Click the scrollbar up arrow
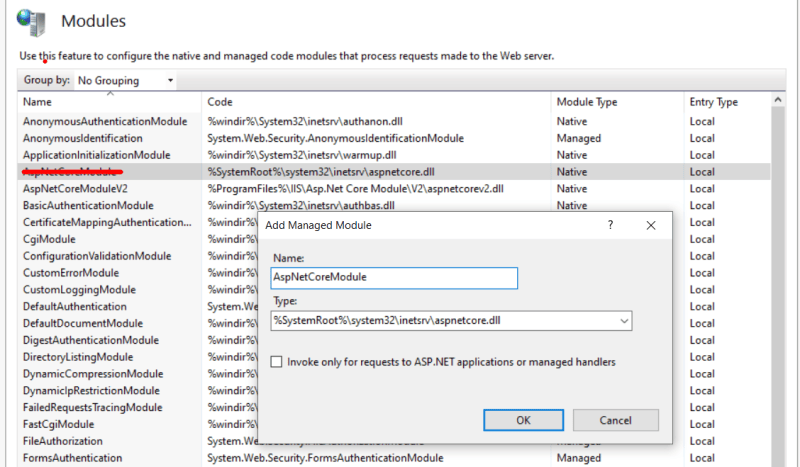This screenshot has width=800, height=467. (778, 100)
